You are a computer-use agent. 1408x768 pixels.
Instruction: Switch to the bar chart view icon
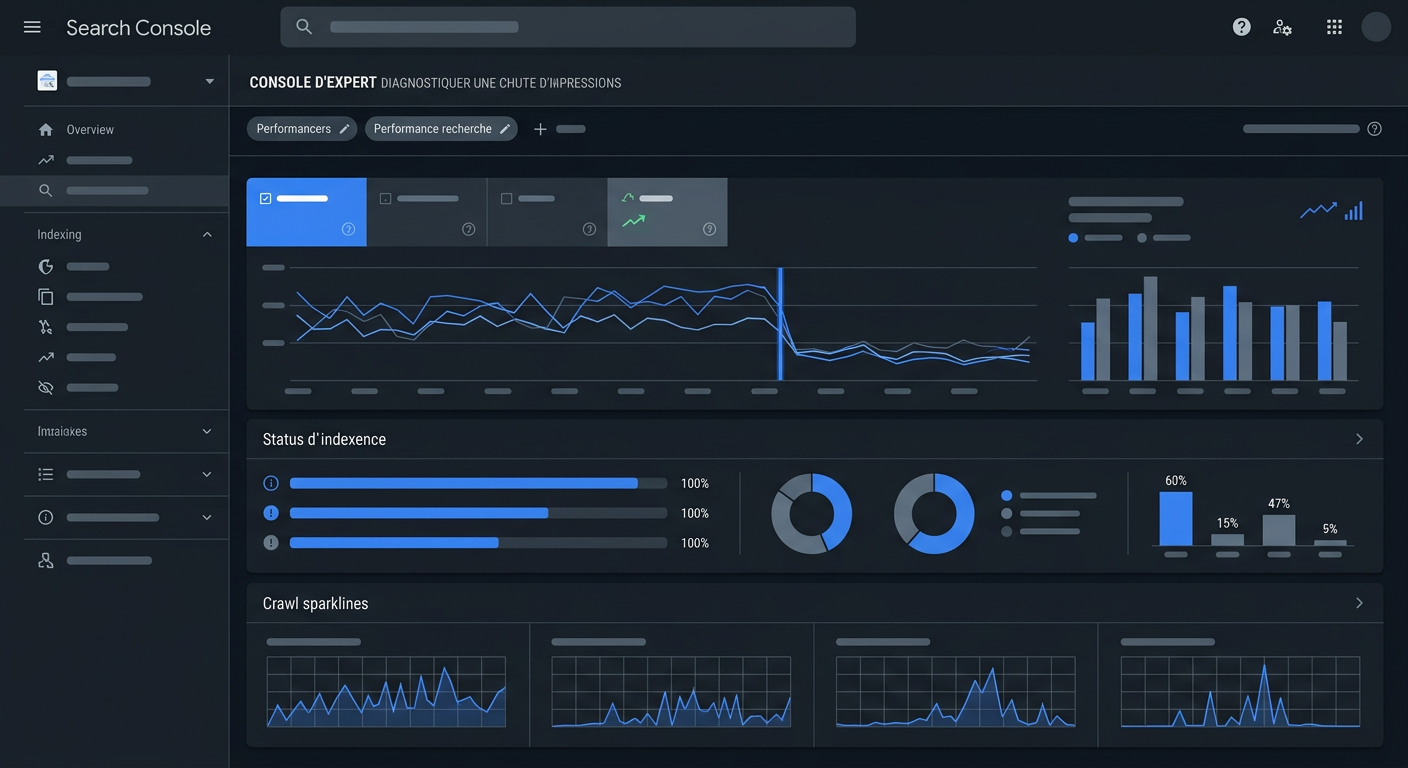(1354, 210)
